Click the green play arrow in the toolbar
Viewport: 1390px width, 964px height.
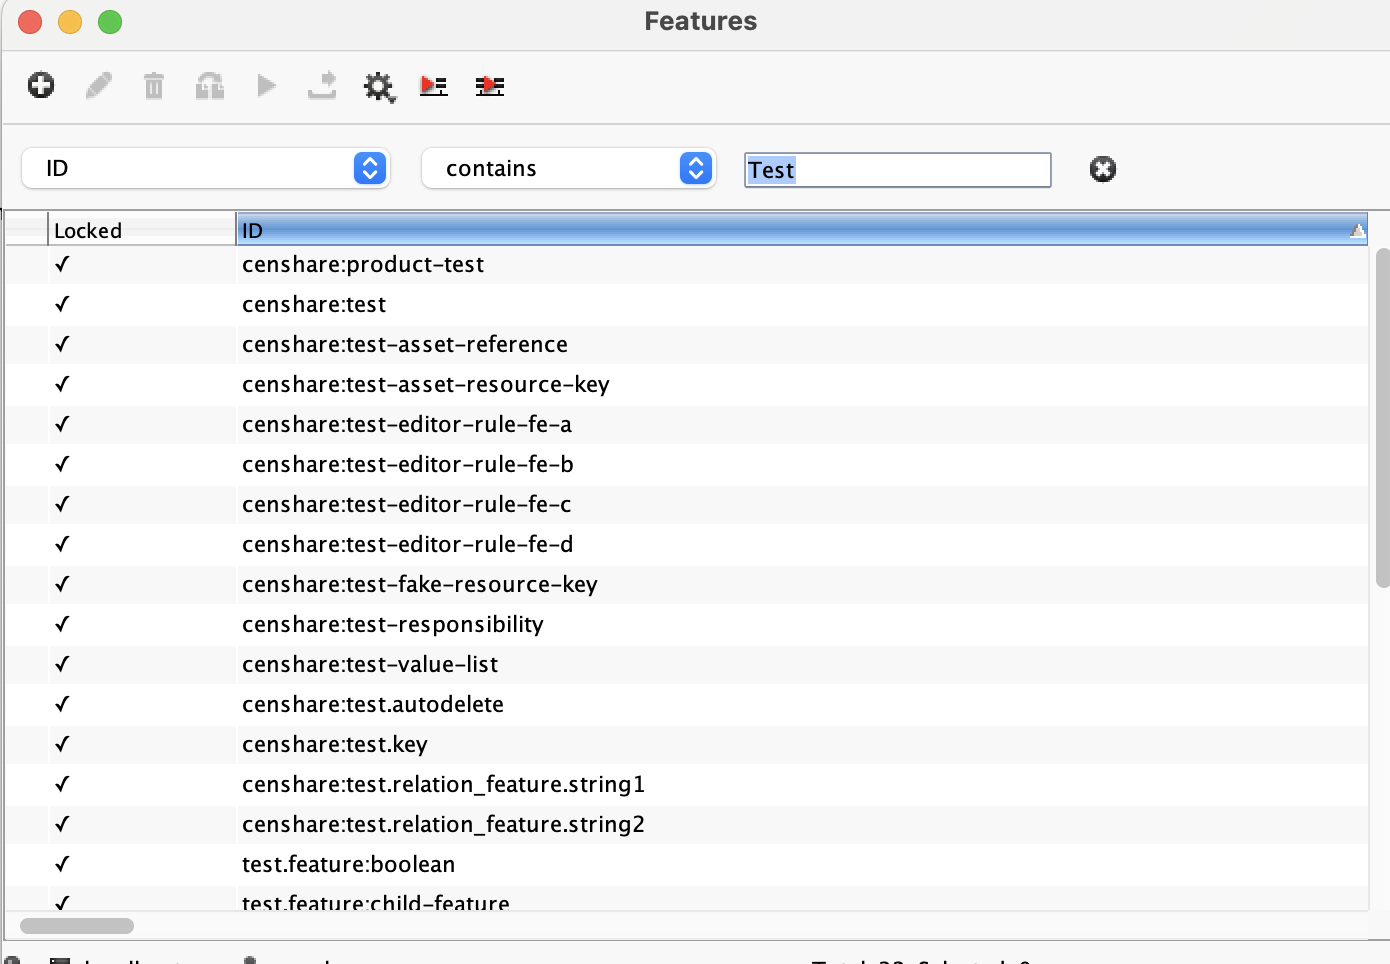265,86
